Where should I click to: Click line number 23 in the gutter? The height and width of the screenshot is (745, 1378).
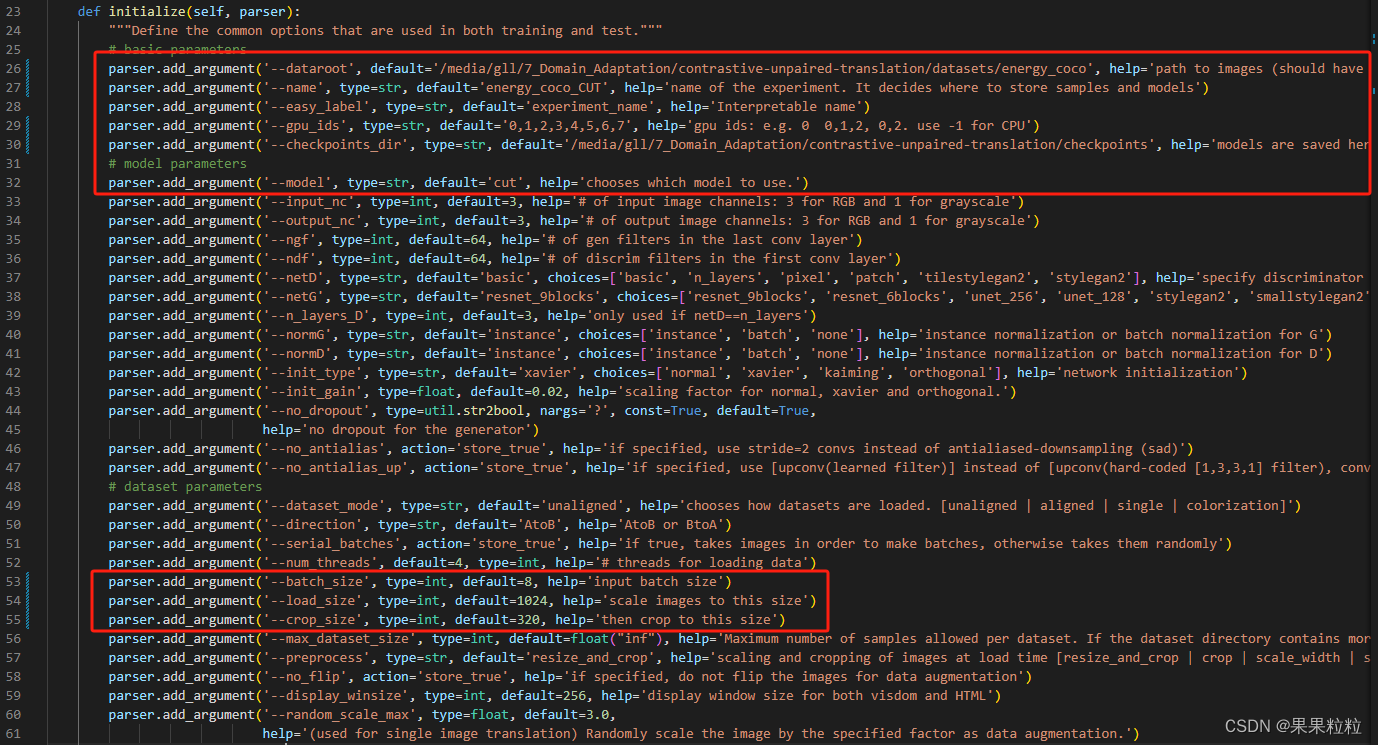pyautogui.click(x=13, y=12)
